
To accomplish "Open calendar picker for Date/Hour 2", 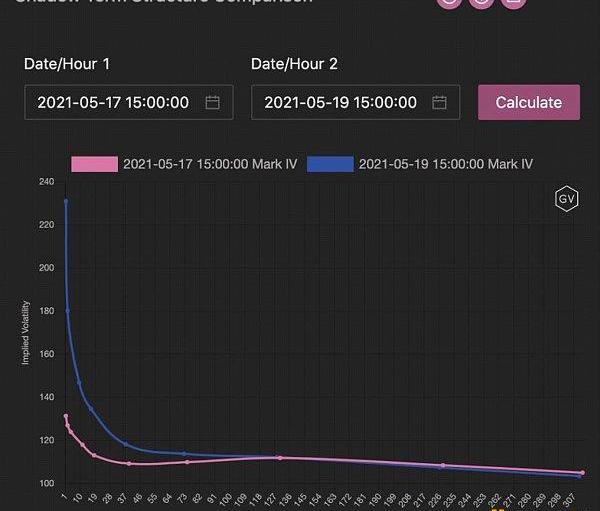I will click(x=439, y=102).
